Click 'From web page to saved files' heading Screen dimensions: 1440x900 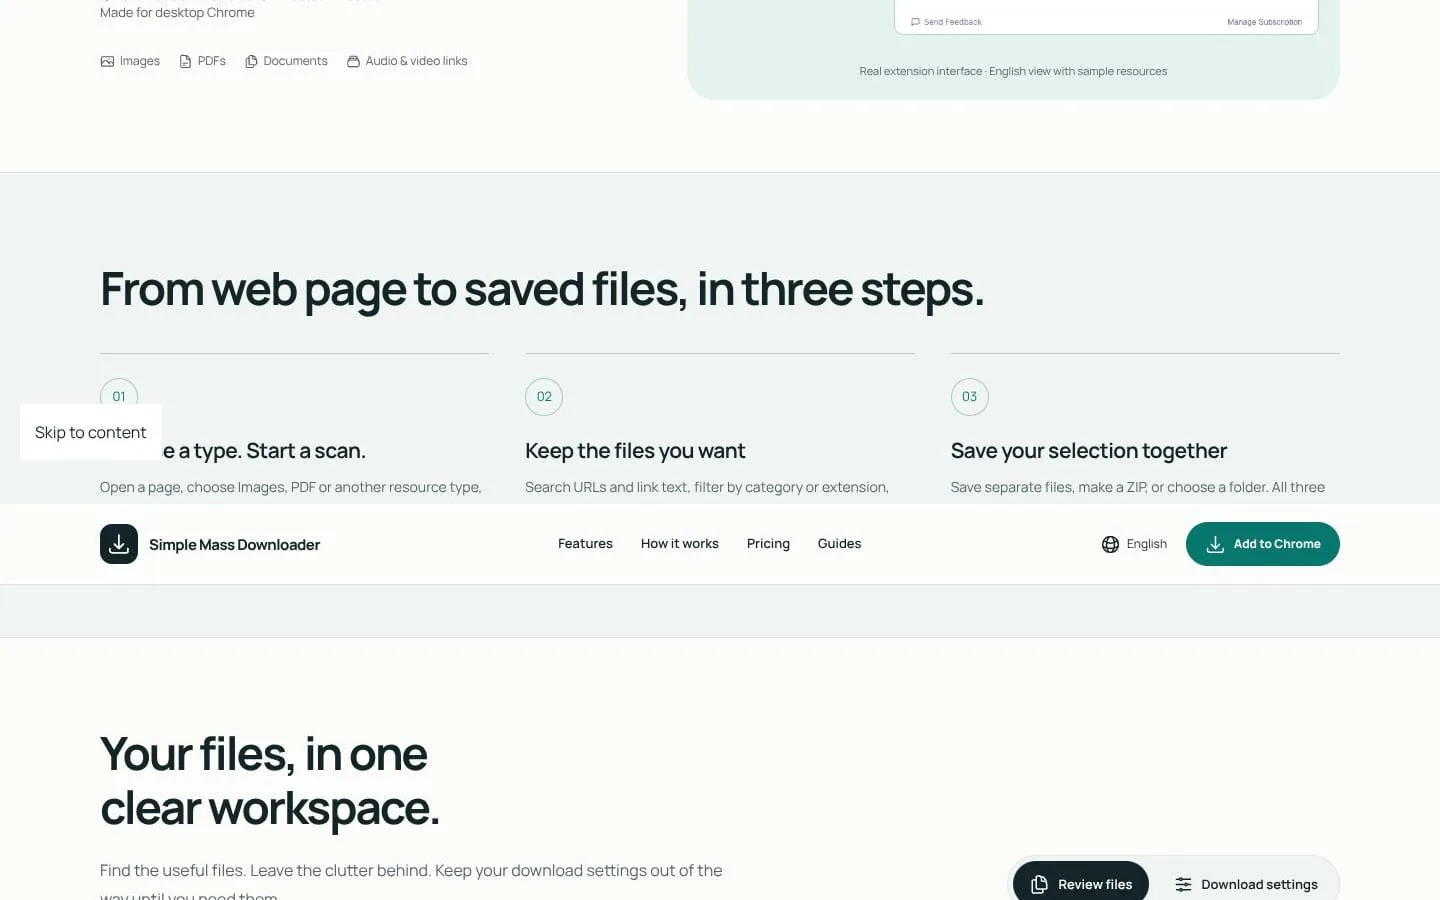tap(542, 289)
